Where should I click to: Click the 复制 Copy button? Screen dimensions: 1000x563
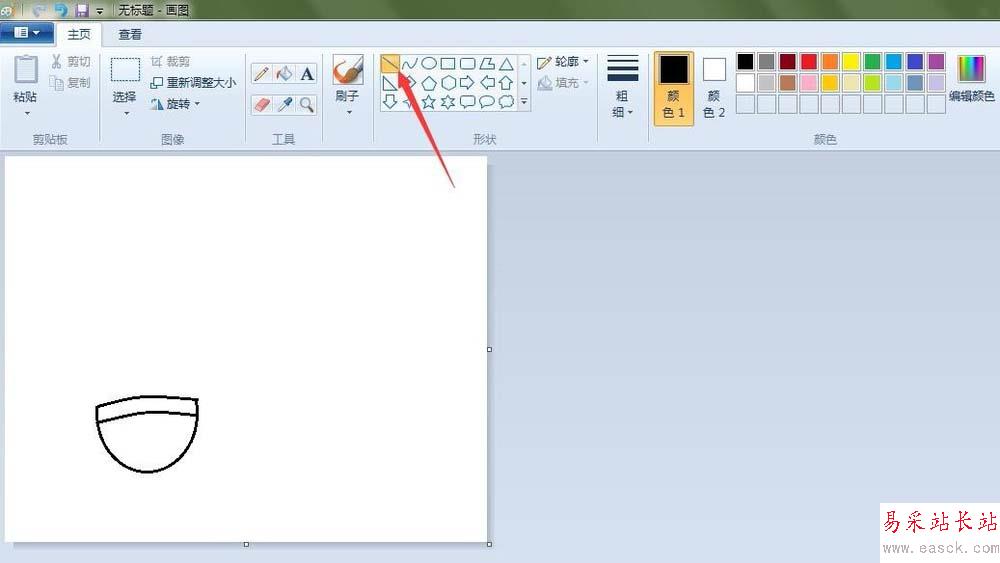[71, 83]
